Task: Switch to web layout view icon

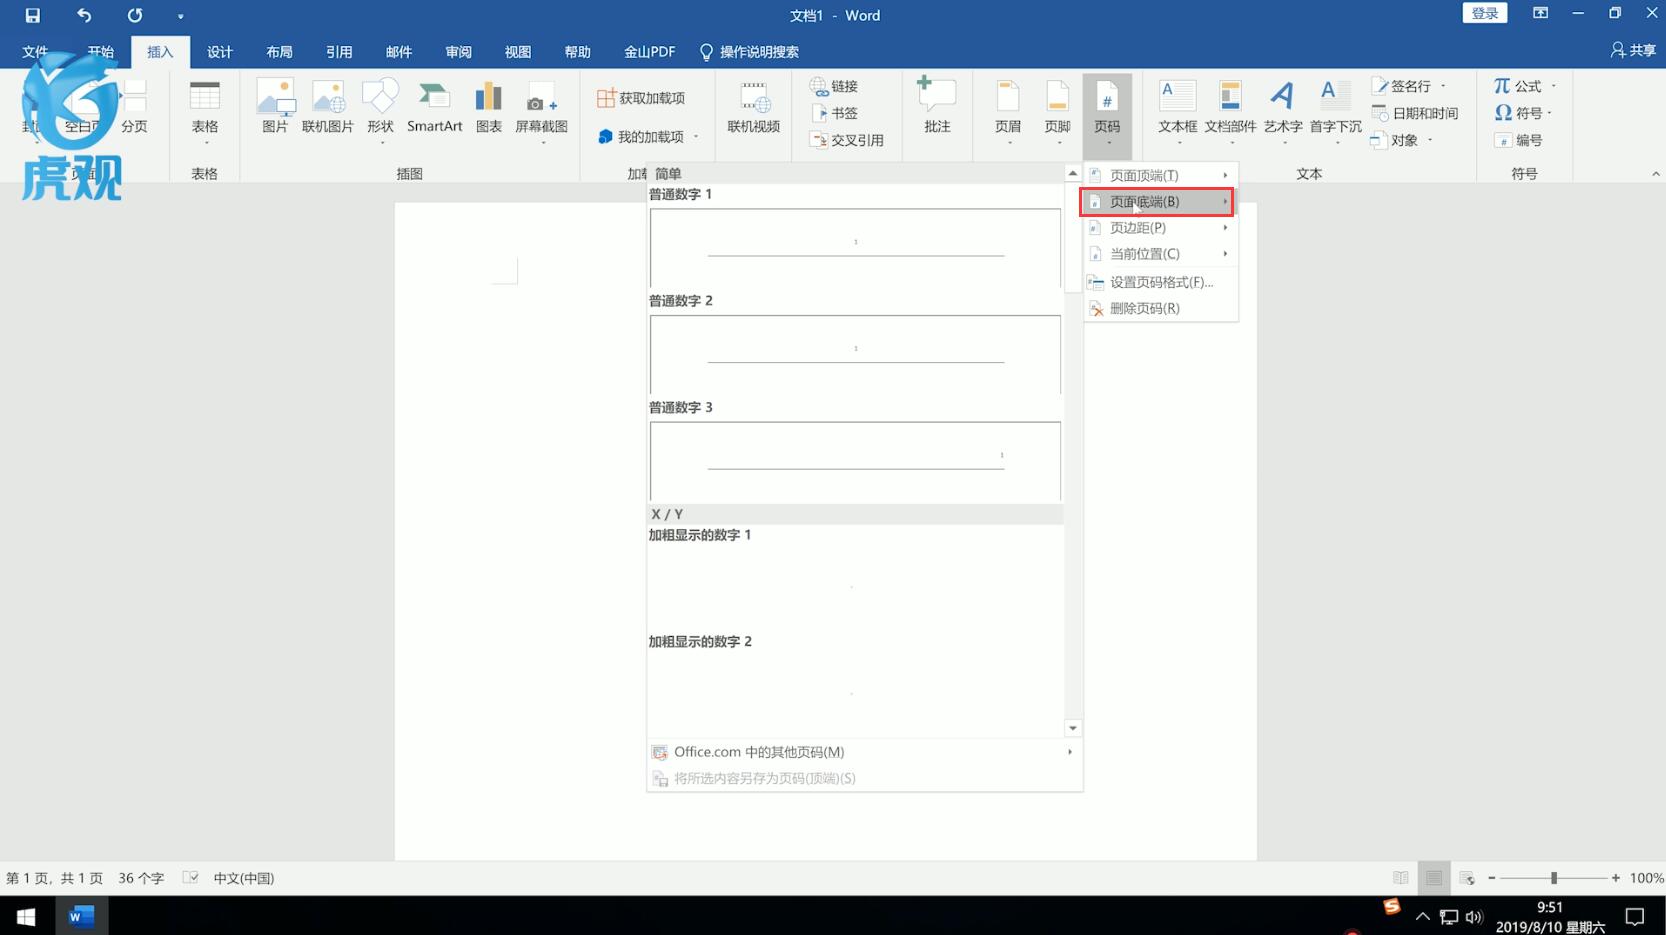Action: [1466, 878]
